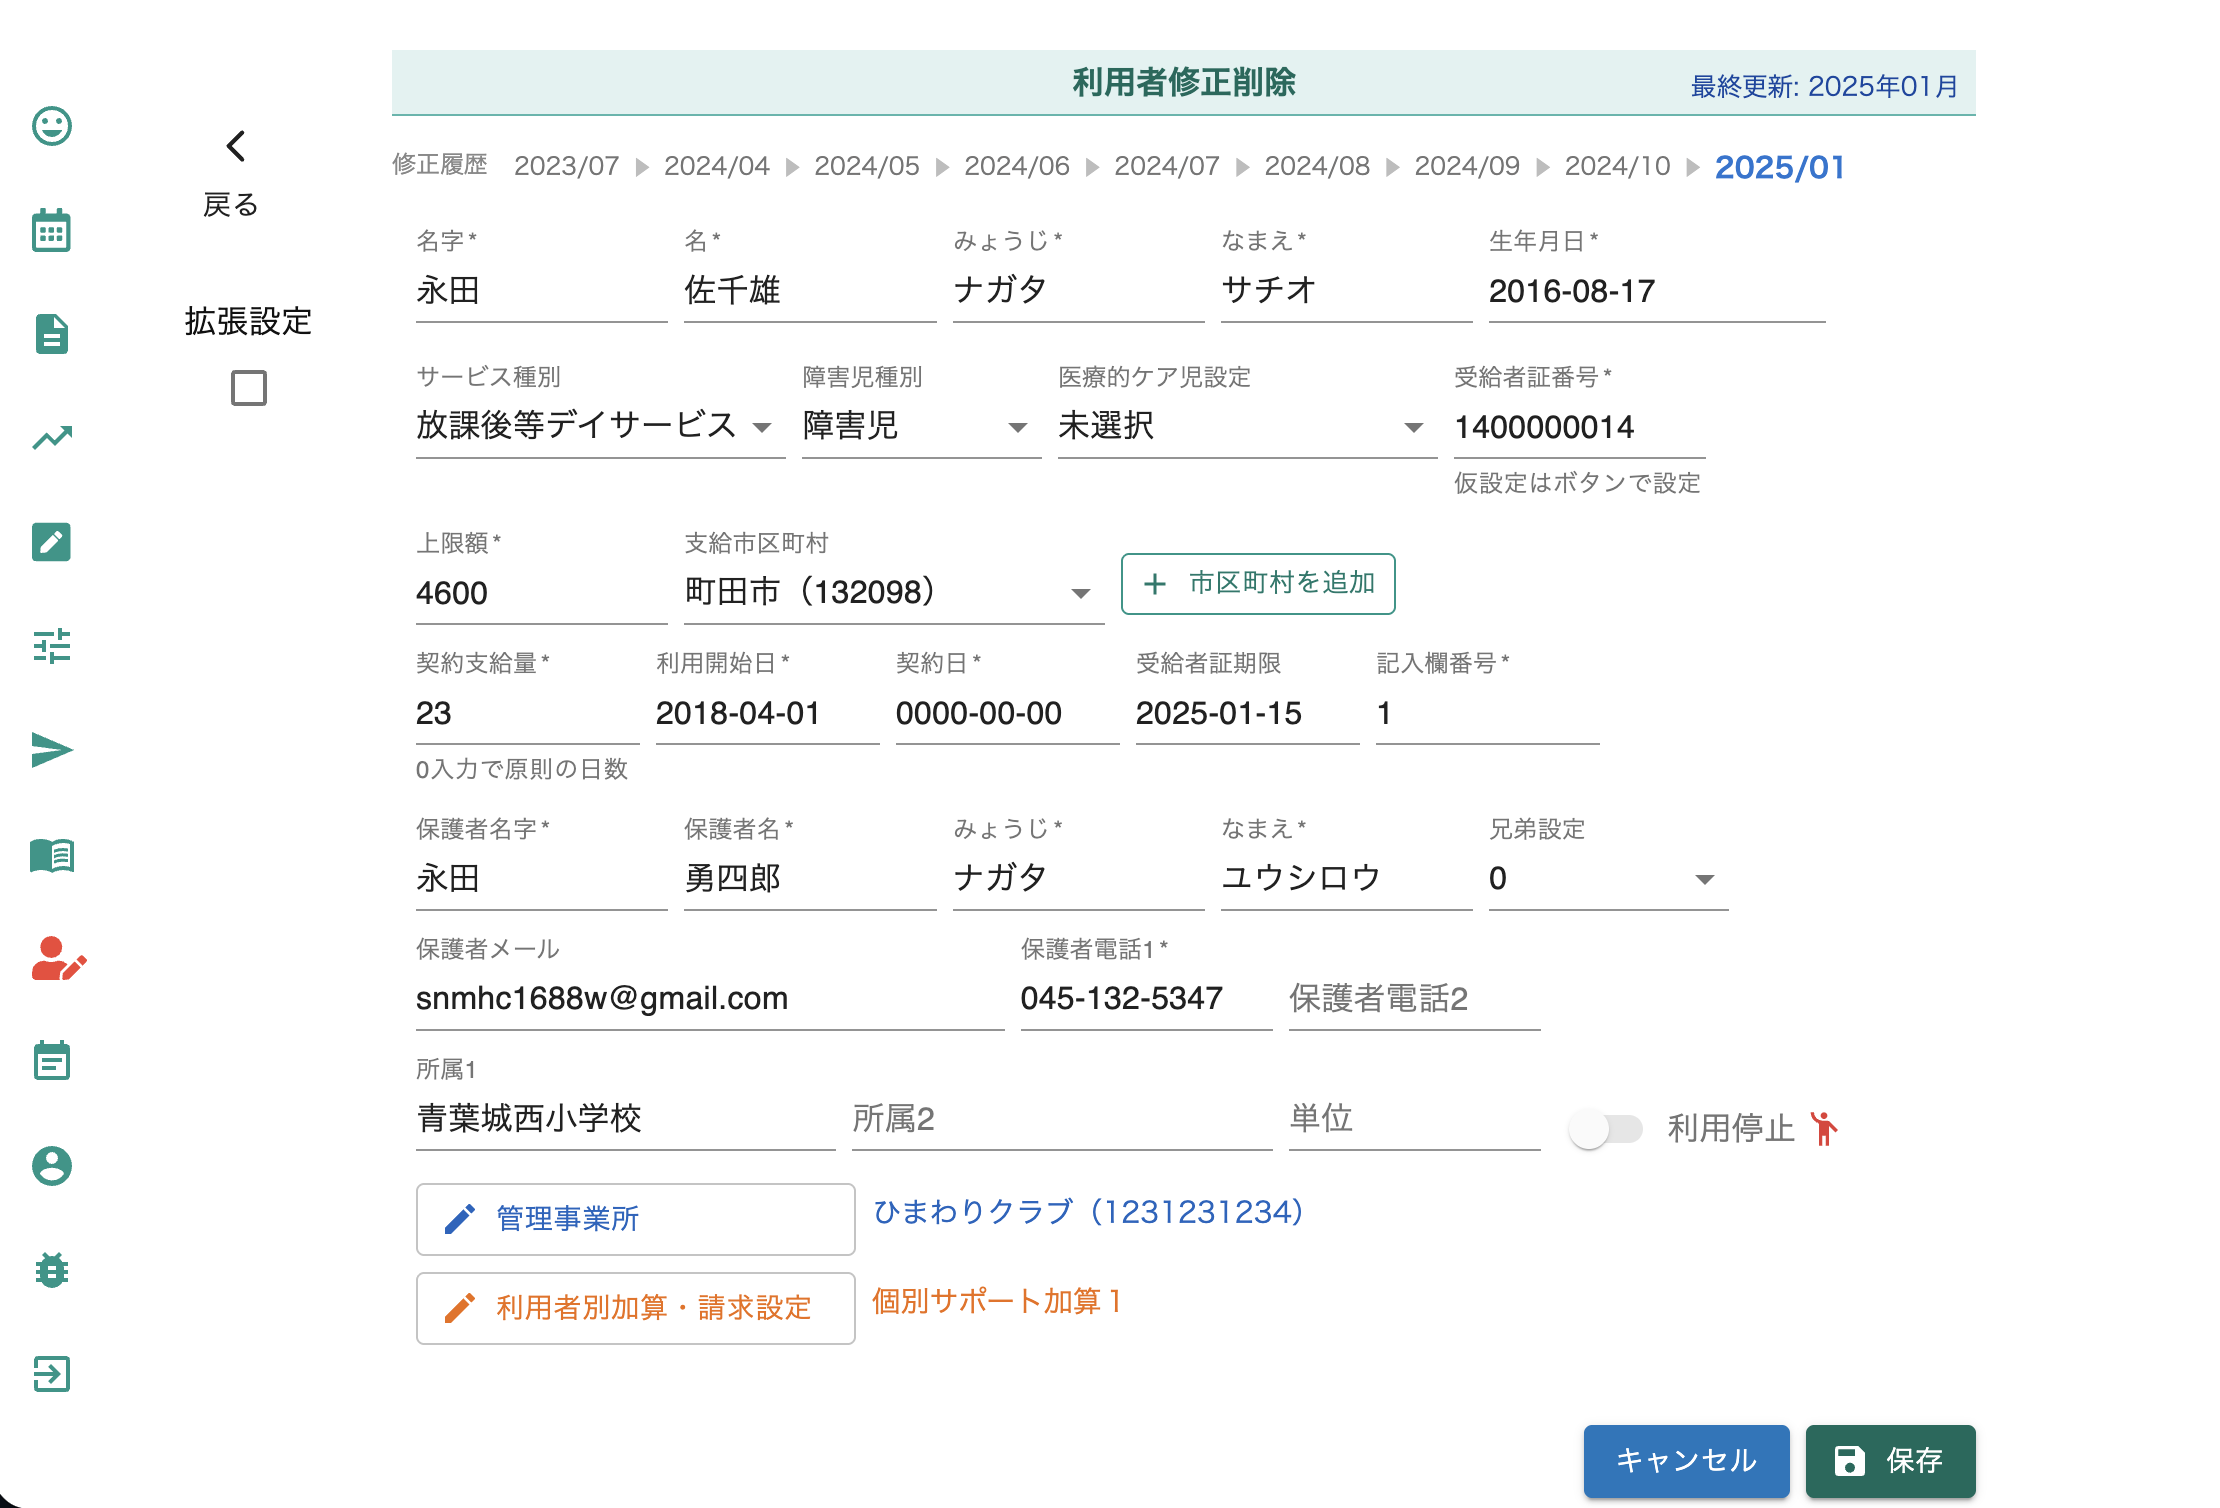Click the trending chart sidebar icon
Image resolution: width=2220 pixels, height=1508 pixels.
52,438
